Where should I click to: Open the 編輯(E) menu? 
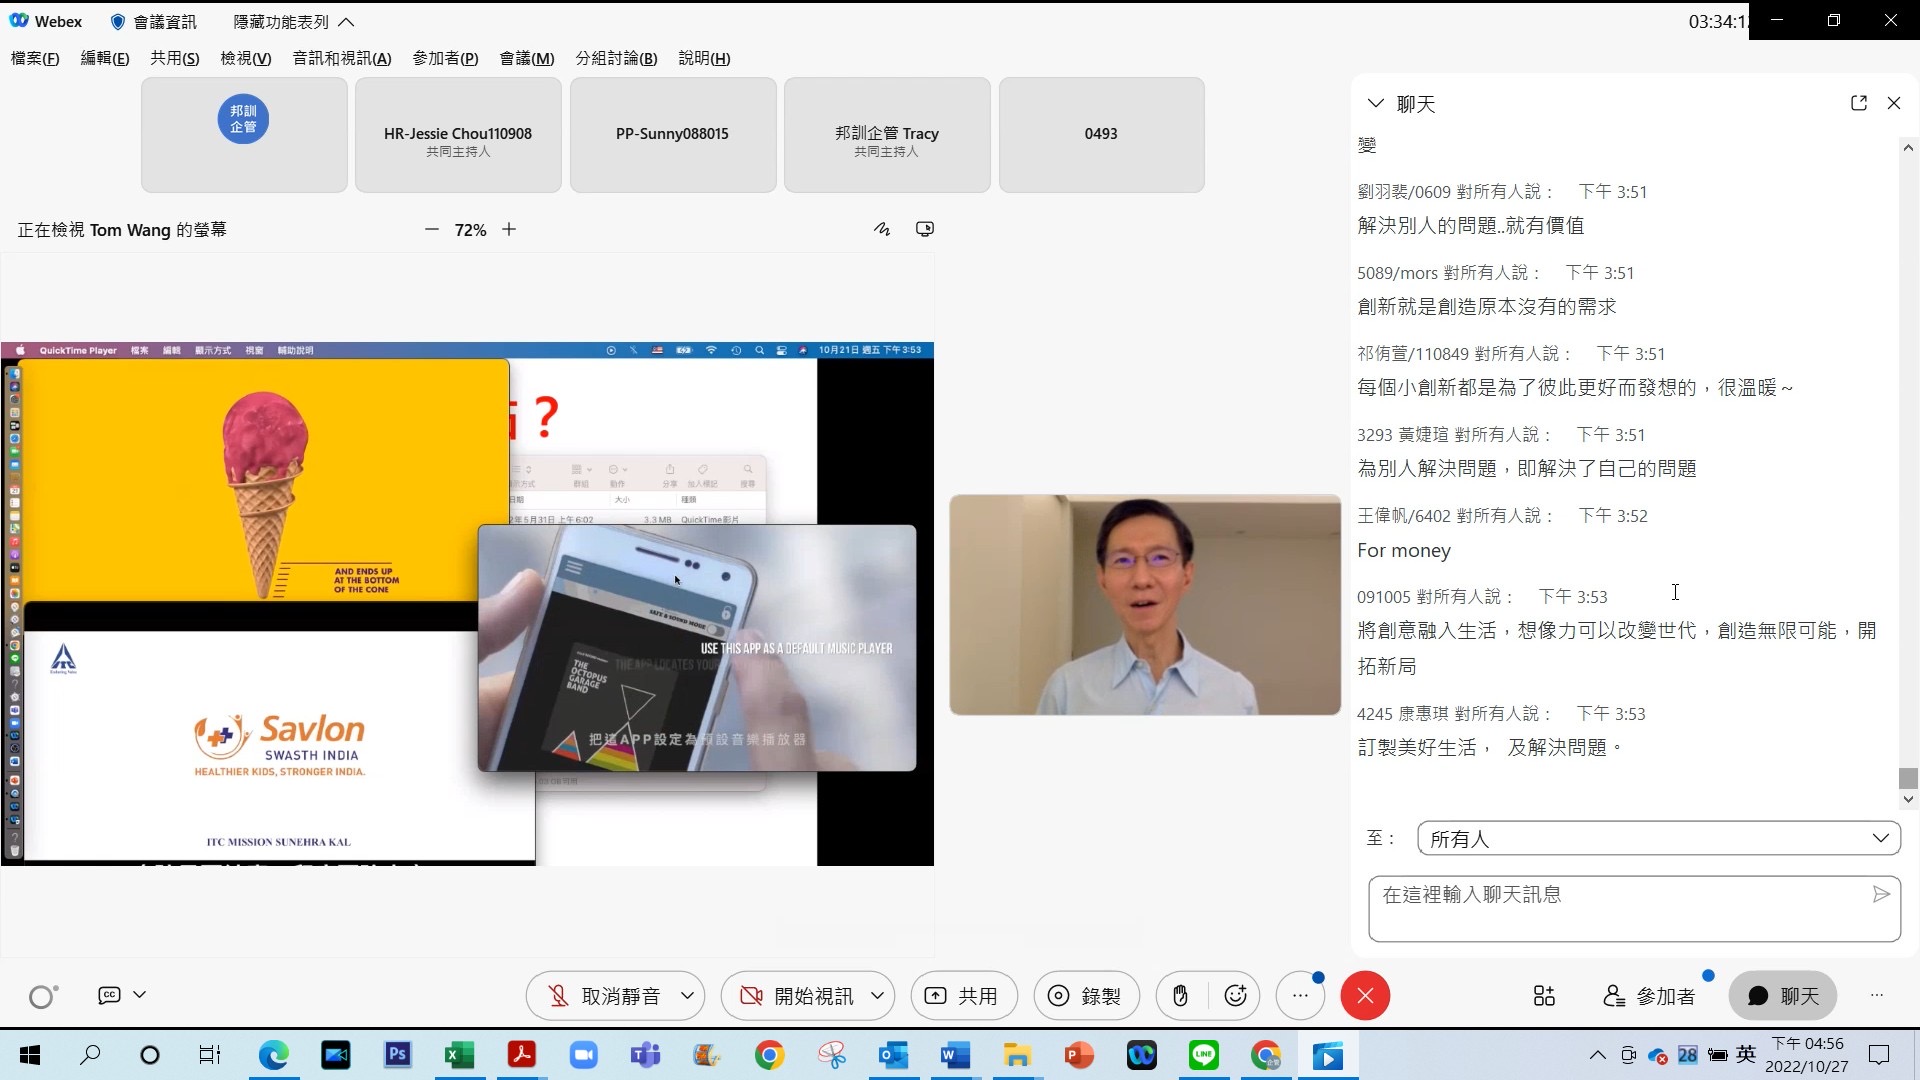(x=105, y=58)
